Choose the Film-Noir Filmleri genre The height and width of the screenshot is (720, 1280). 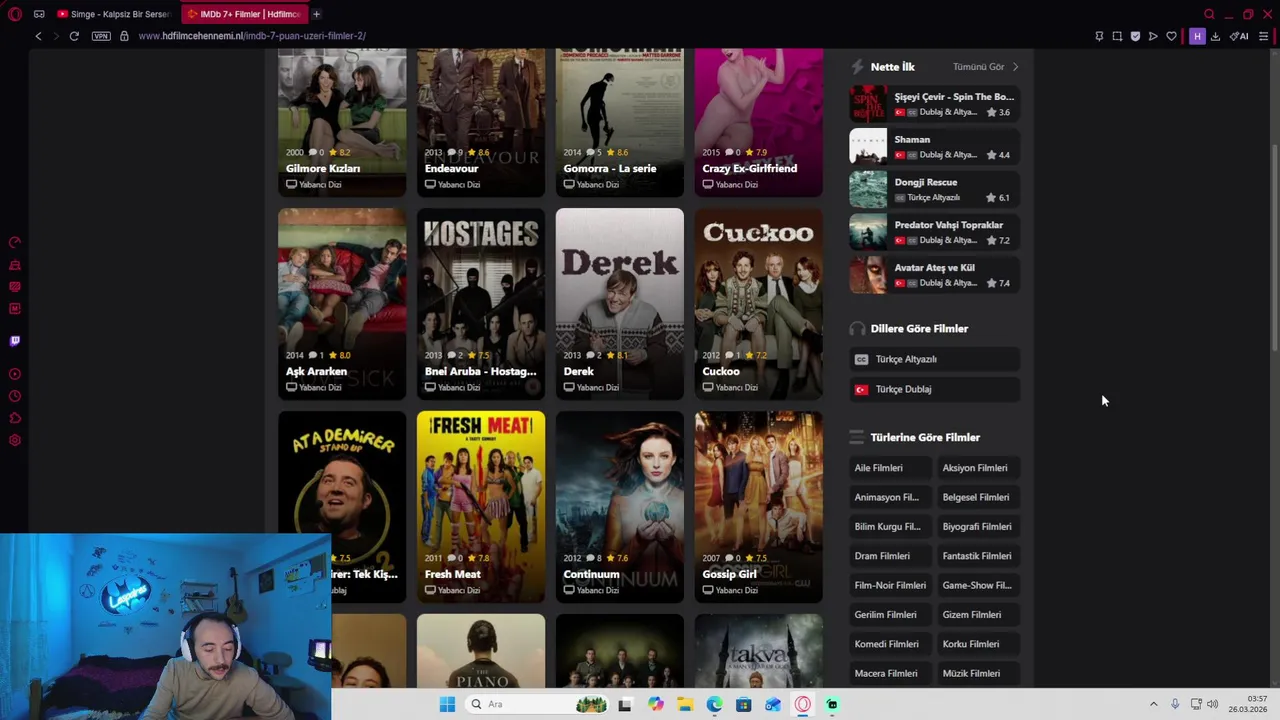coord(889,585)
